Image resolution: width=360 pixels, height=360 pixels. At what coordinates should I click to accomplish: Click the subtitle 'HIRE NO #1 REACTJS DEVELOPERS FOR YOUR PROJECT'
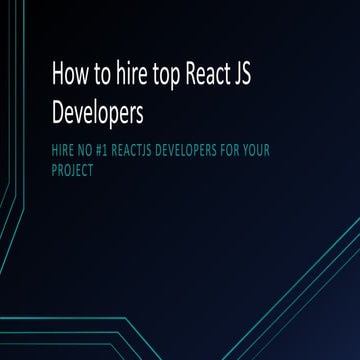(x=161, y=161)
